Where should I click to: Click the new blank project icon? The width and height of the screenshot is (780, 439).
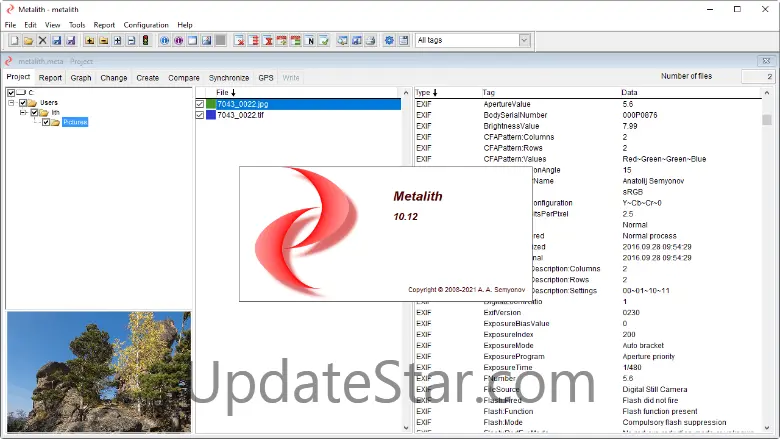pos(14,40)
